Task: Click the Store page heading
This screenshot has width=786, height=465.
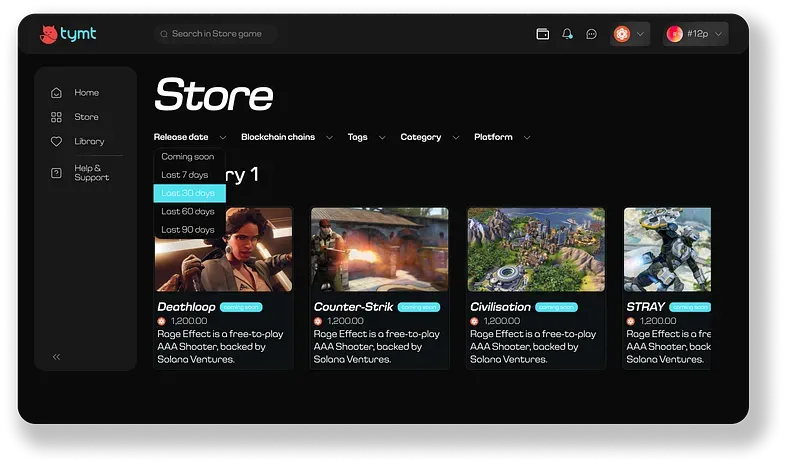Action: (214, 94)
